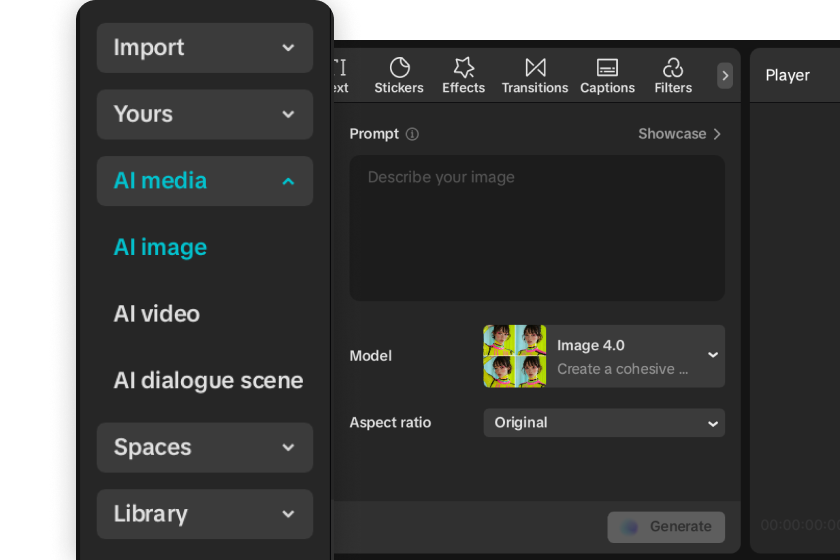This screenshot has width=840, height=560.
Task: Select the Effects star icon
Action: coord(463,68)
